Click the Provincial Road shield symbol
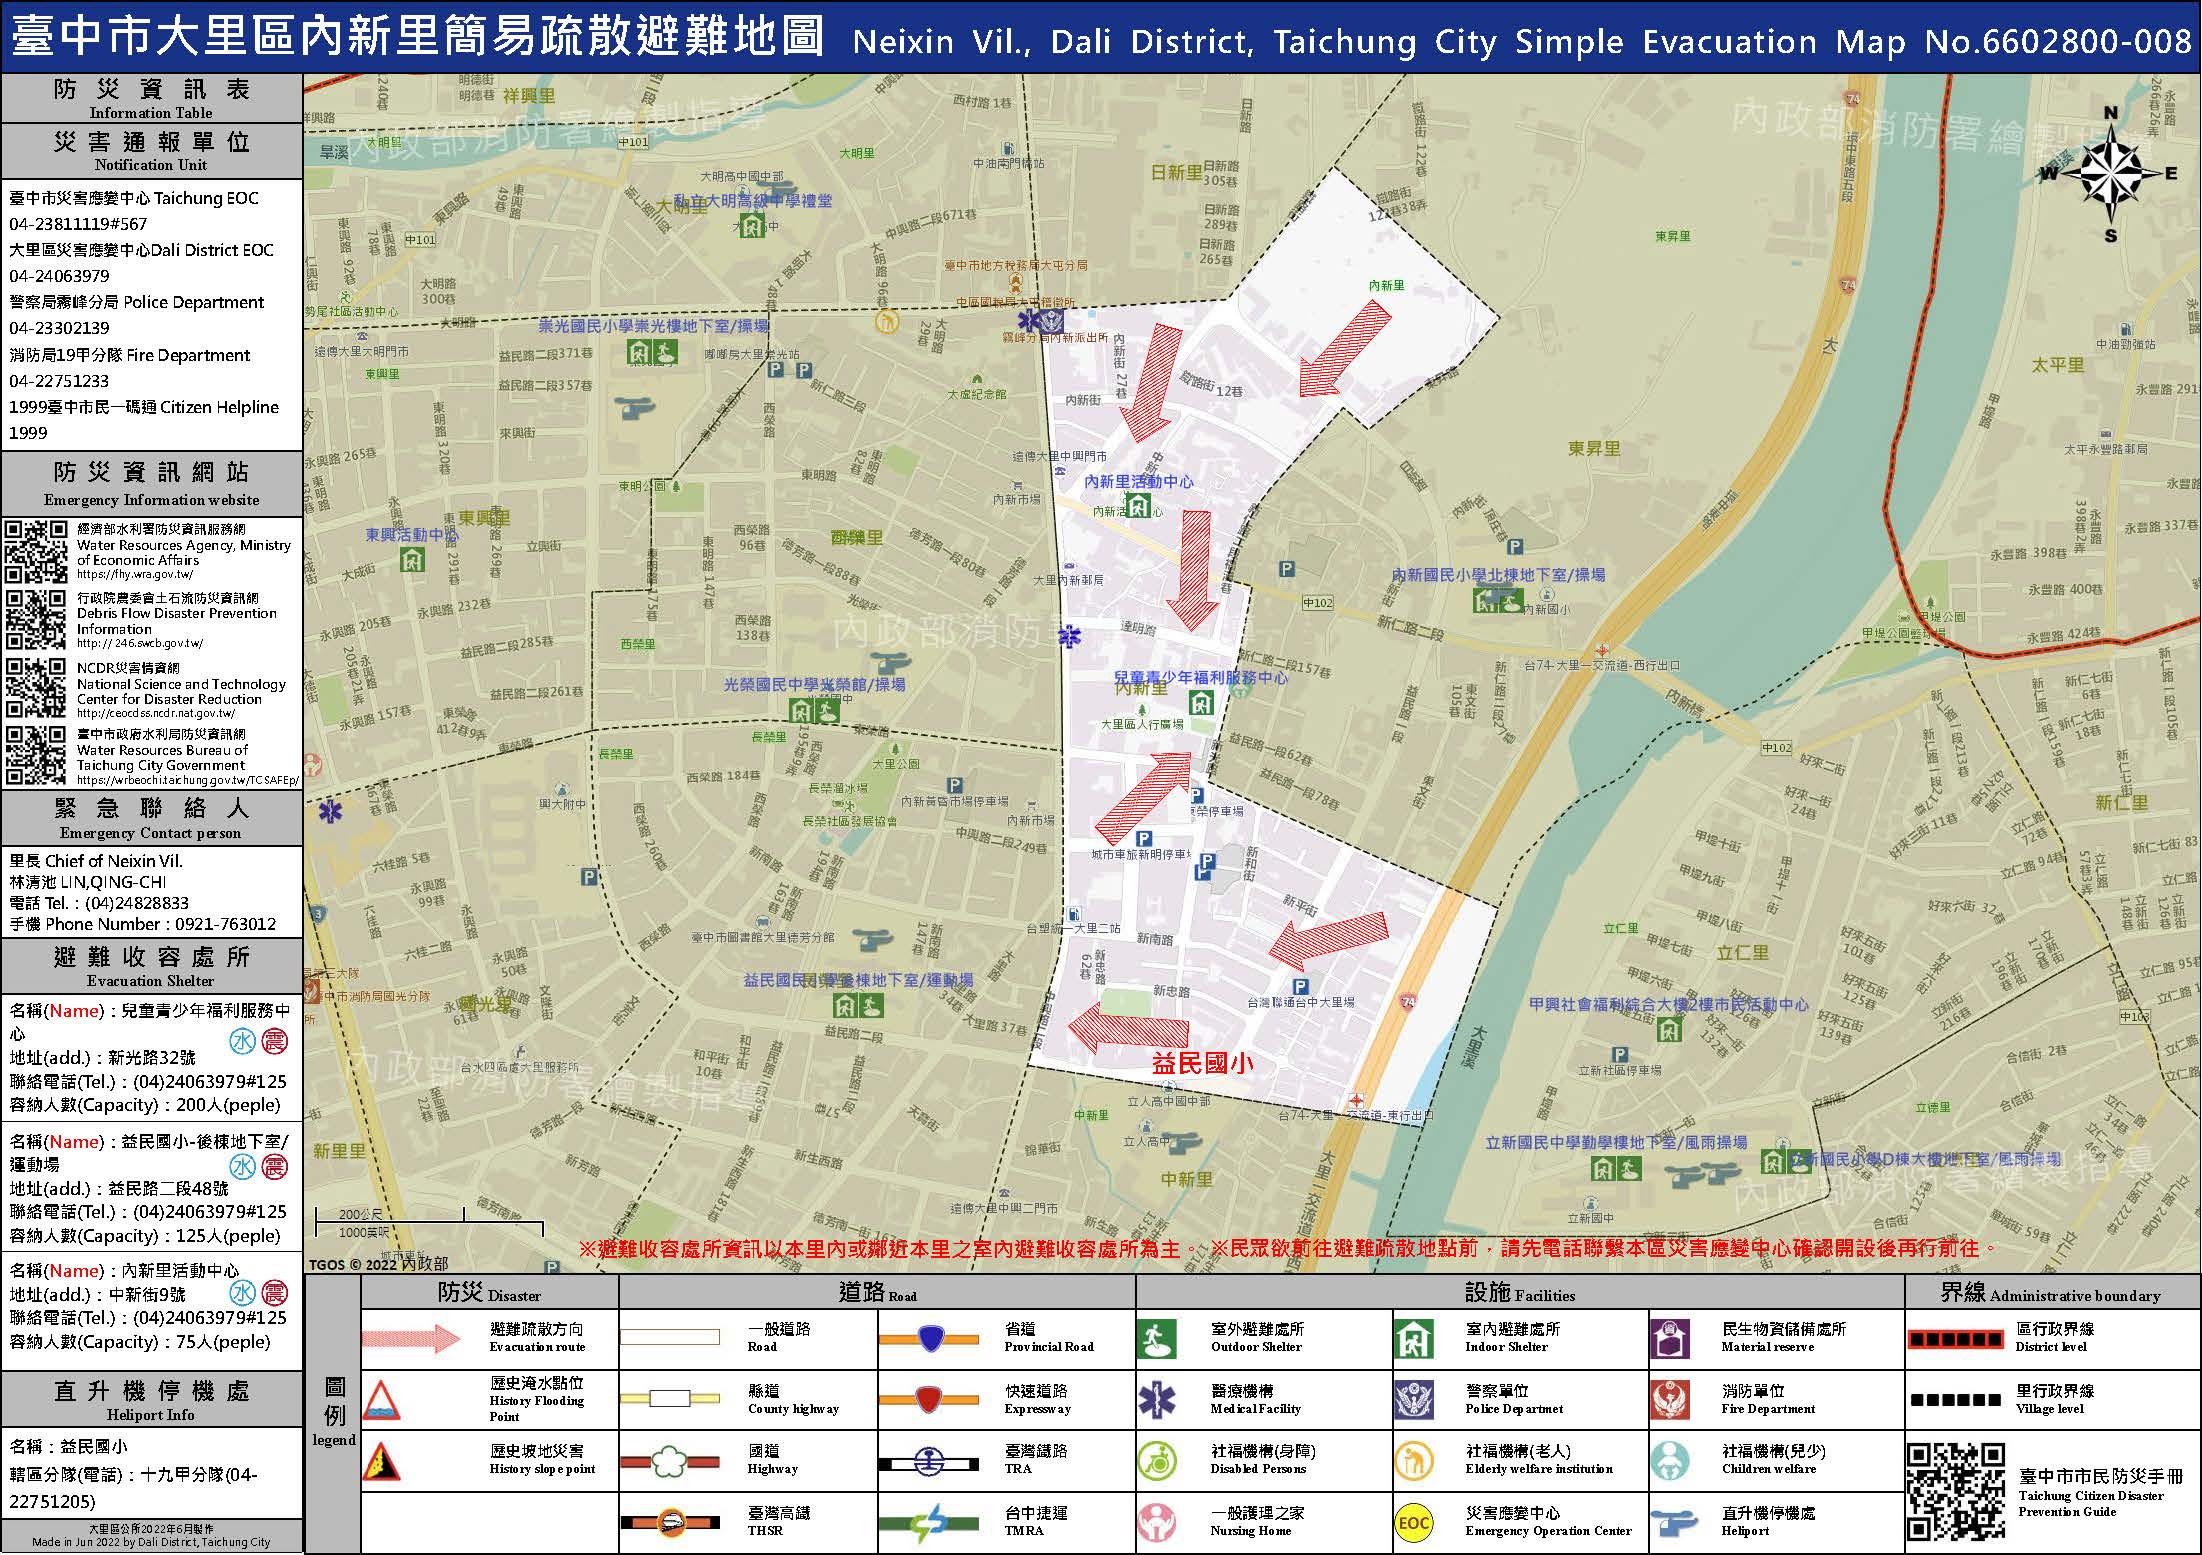 click(930, 1338)
